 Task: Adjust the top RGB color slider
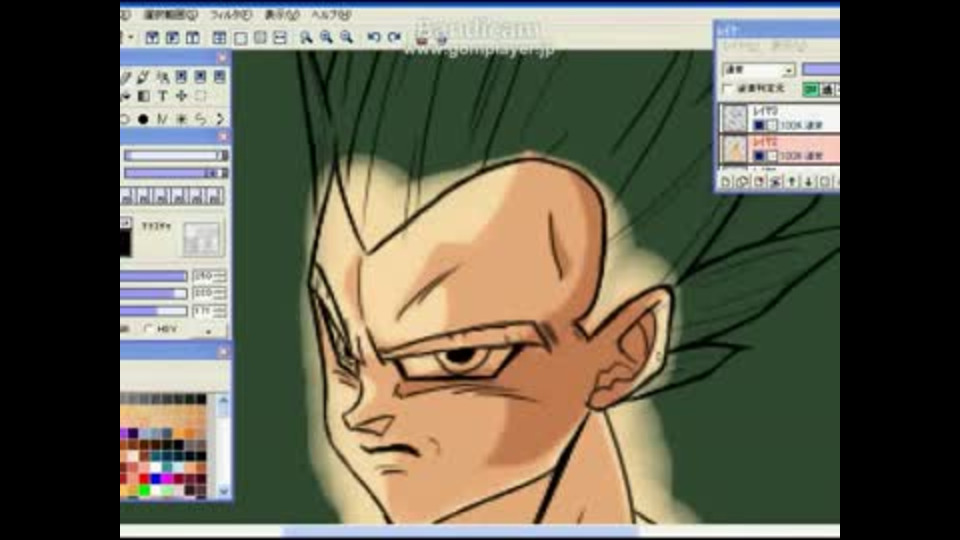tap(154, 276)
